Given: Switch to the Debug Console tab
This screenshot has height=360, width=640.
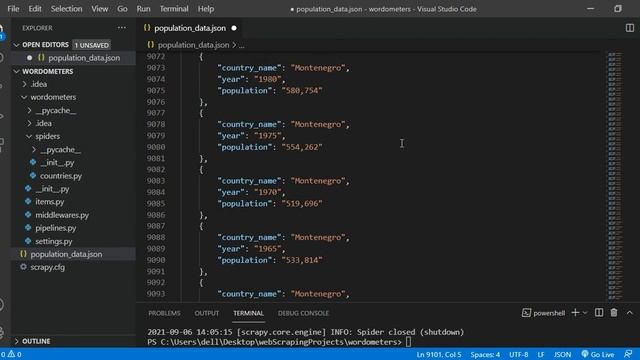Looking at the screenshot, I should click(303, 313).
